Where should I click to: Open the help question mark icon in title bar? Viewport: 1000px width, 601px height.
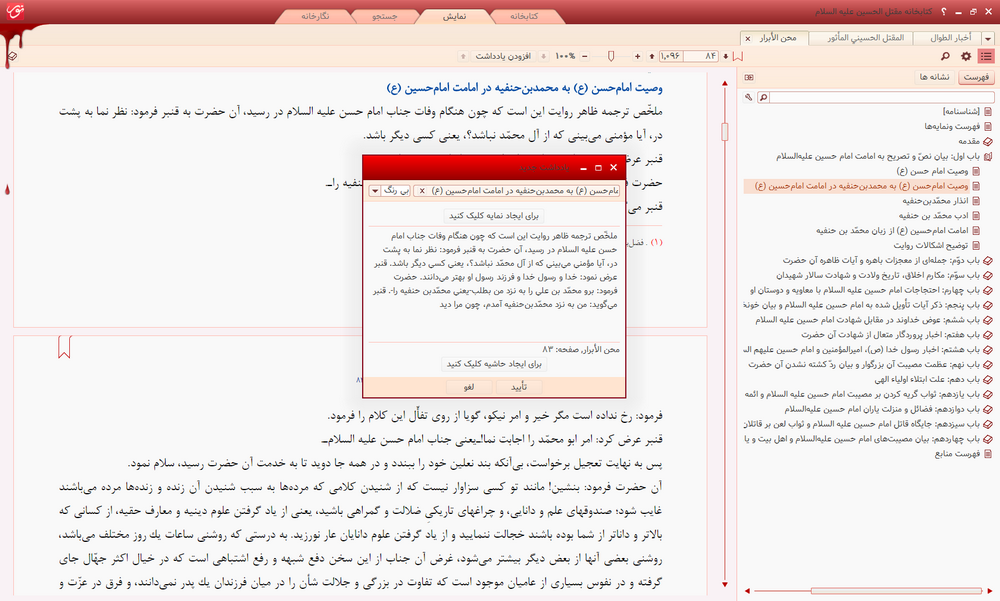click(943, 11)
